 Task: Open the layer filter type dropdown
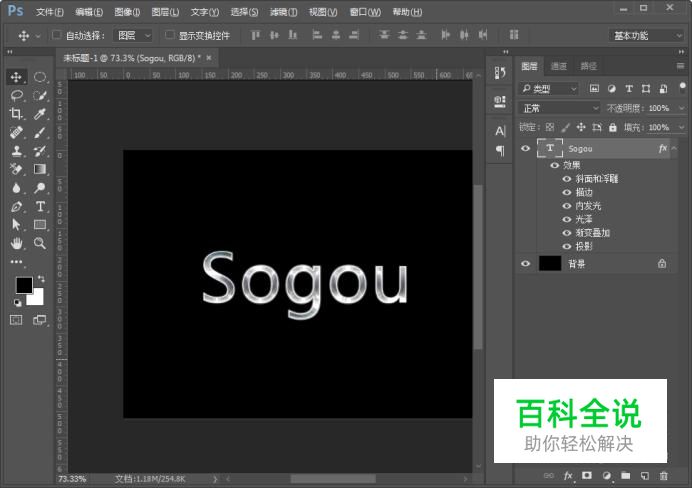coord(548,89)
